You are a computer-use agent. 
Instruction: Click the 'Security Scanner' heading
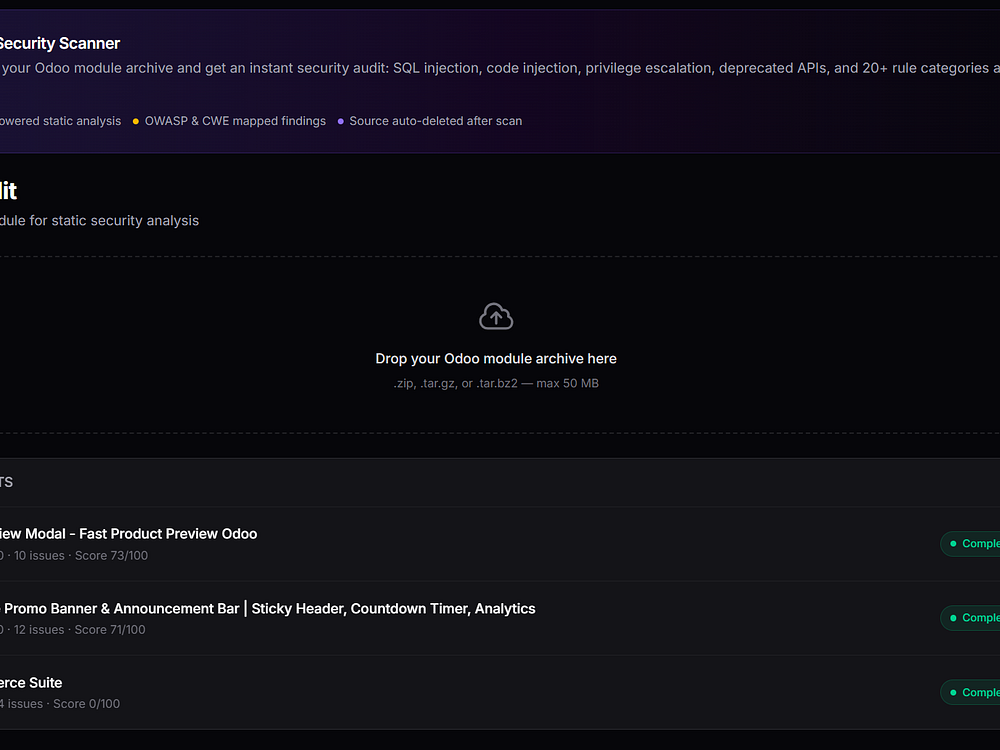[59, 43]
